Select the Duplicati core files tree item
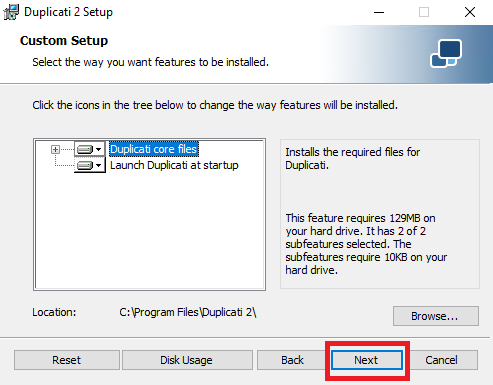 point(154,149)
